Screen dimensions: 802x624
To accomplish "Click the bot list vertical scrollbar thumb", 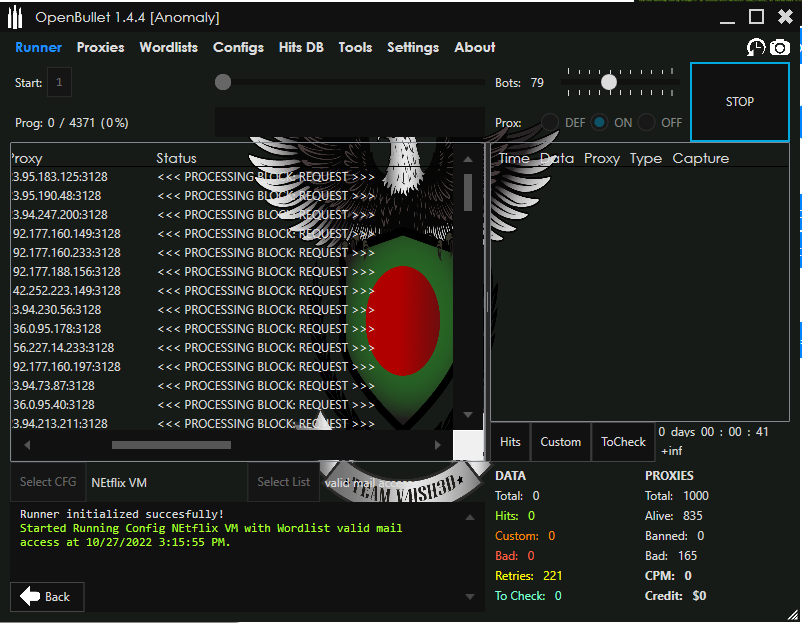I will pyautogui.click(x=467, y=192).
